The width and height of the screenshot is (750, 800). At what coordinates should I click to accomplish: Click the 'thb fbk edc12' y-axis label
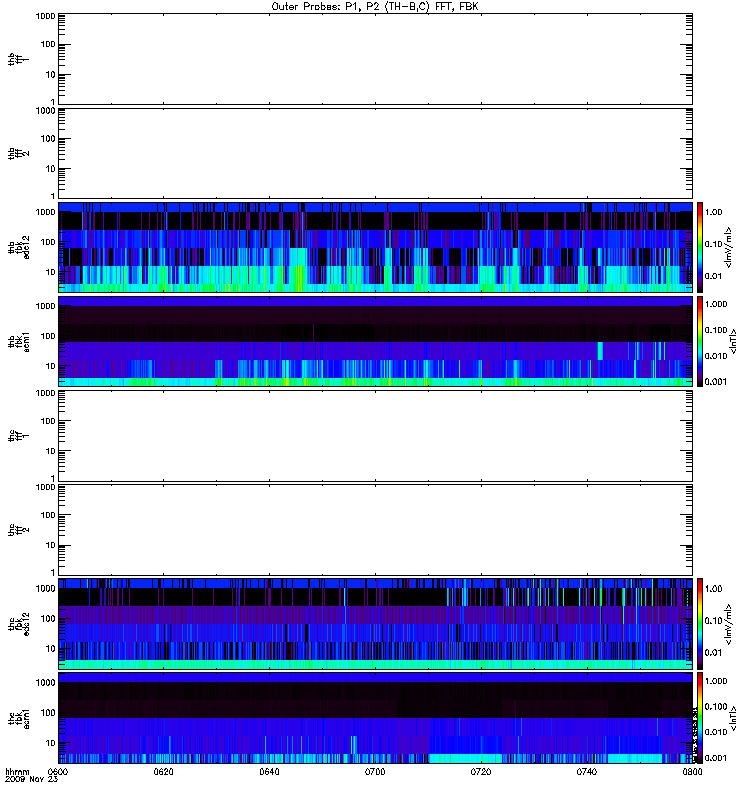tap(19, 247)
